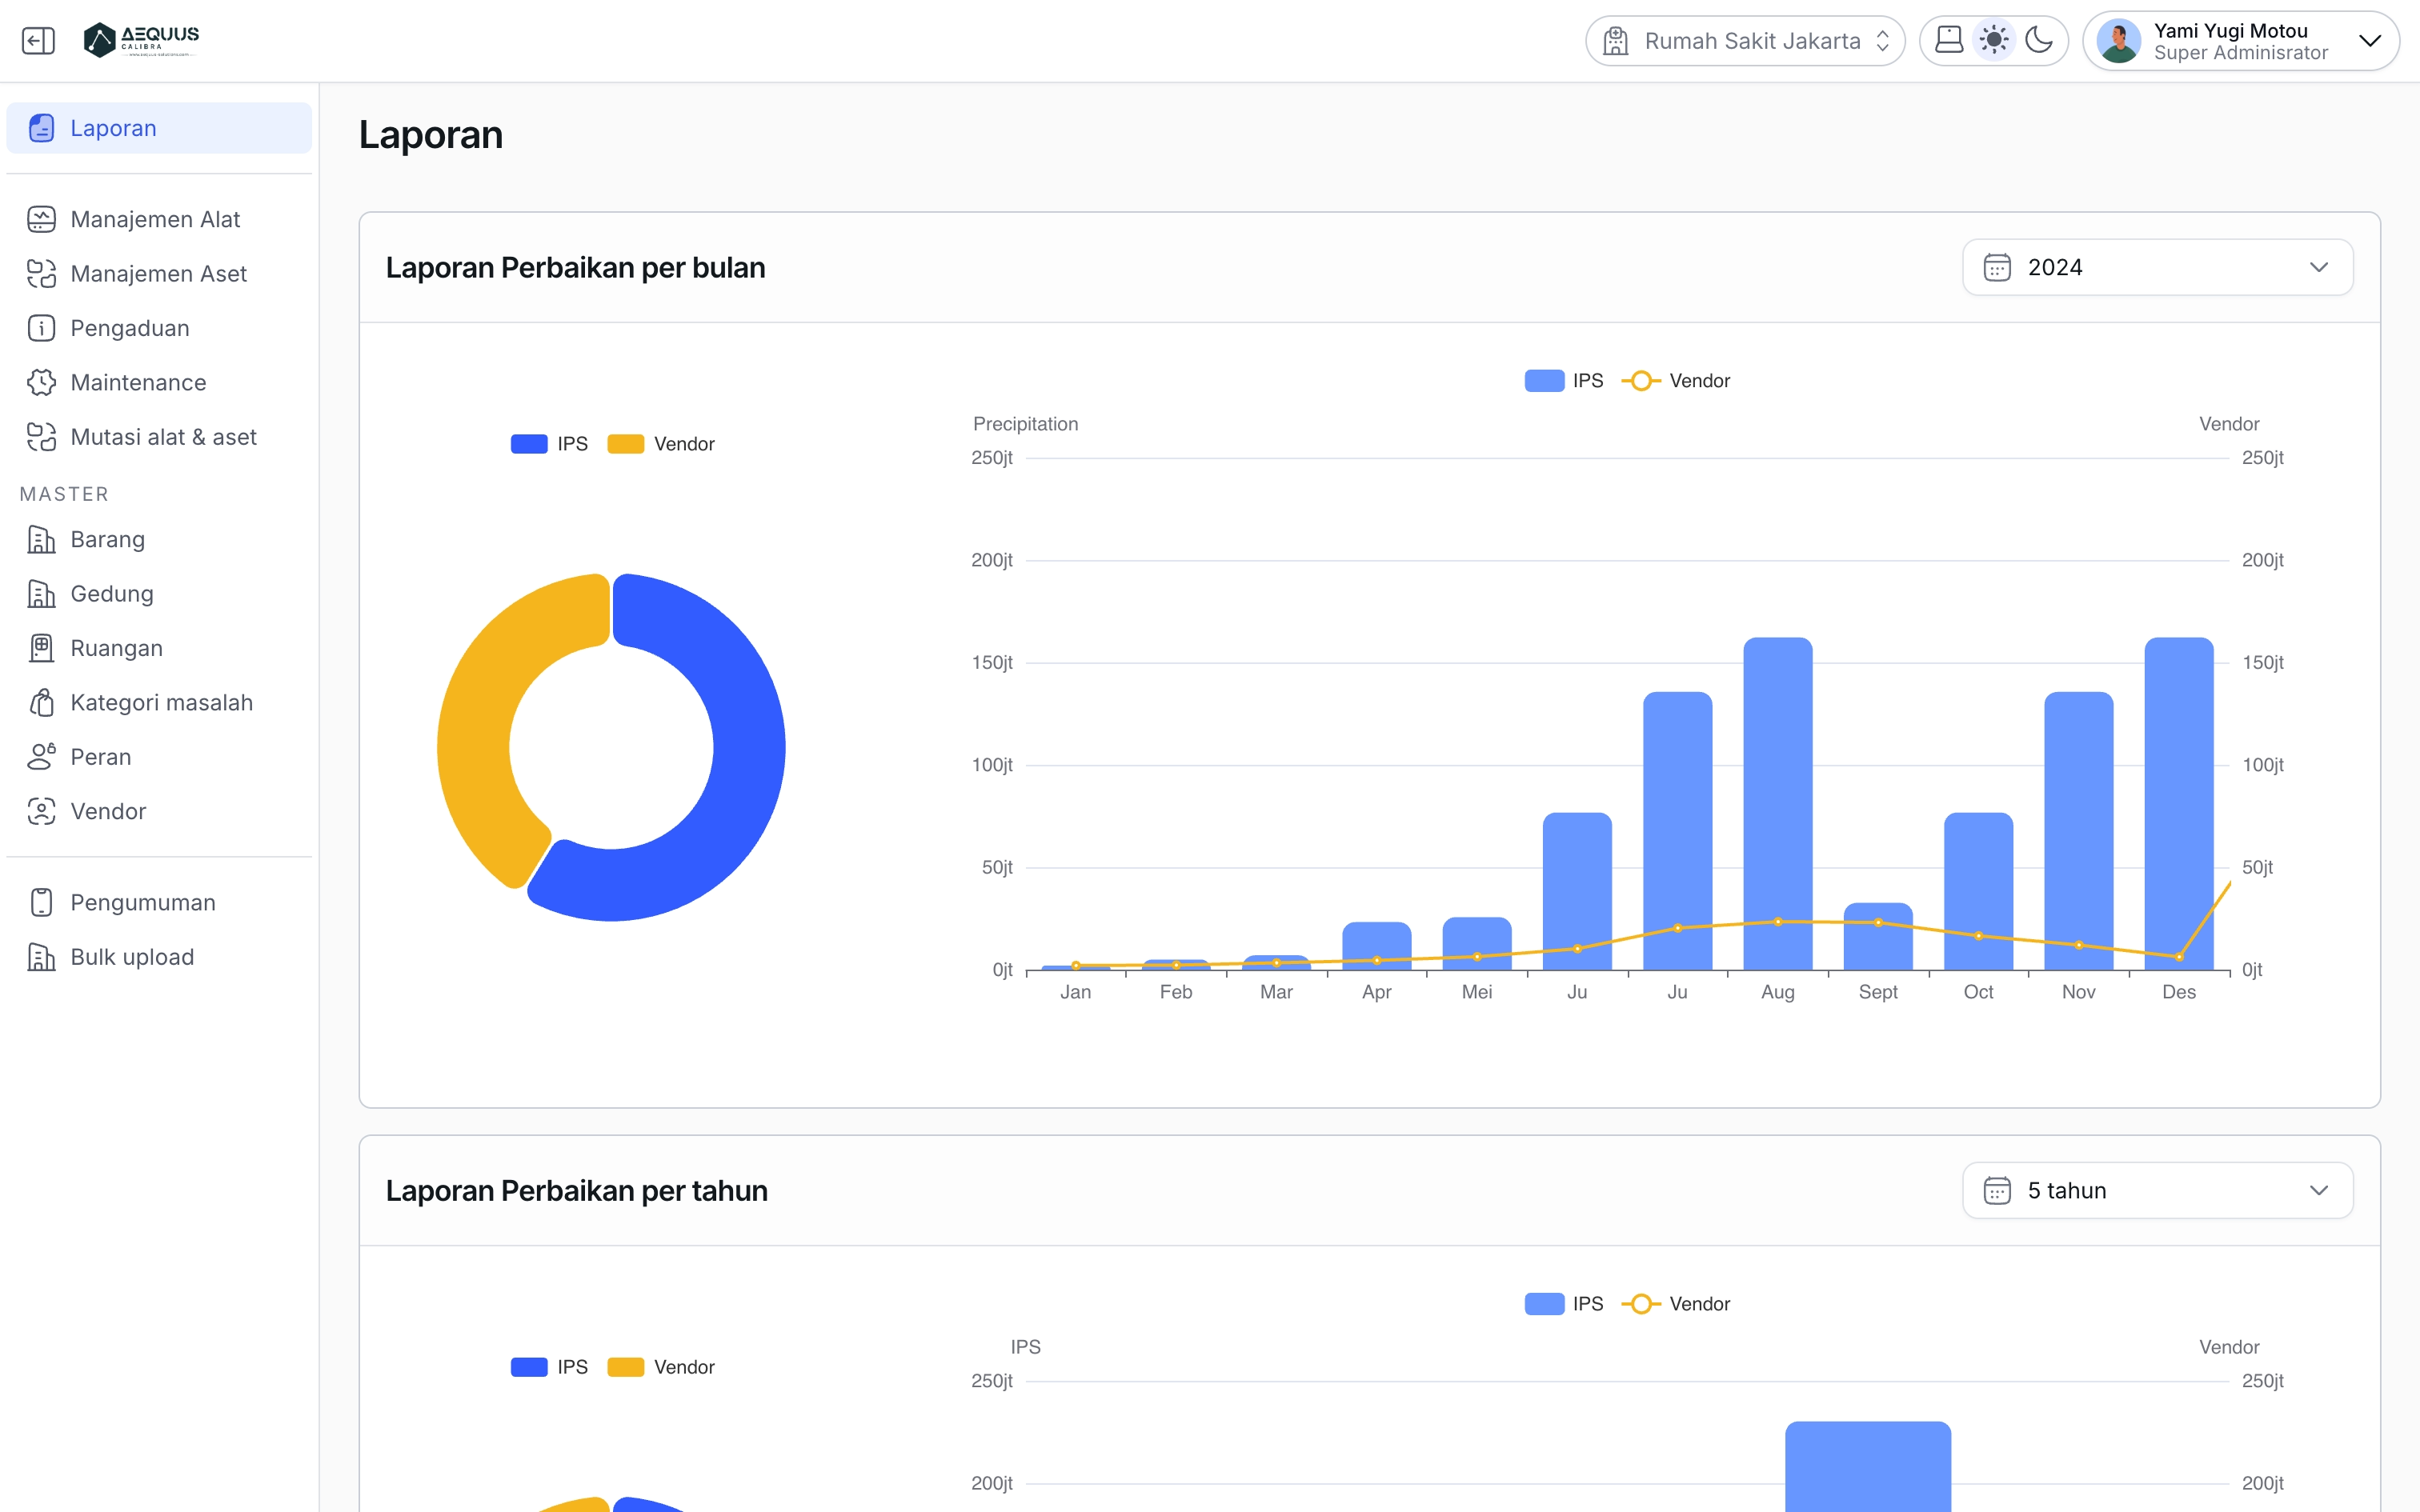Open the 5 tahun range dropdown
This screenshot has height=1512, width=2420.
pyautogui.click(x=2157, y=1190)
